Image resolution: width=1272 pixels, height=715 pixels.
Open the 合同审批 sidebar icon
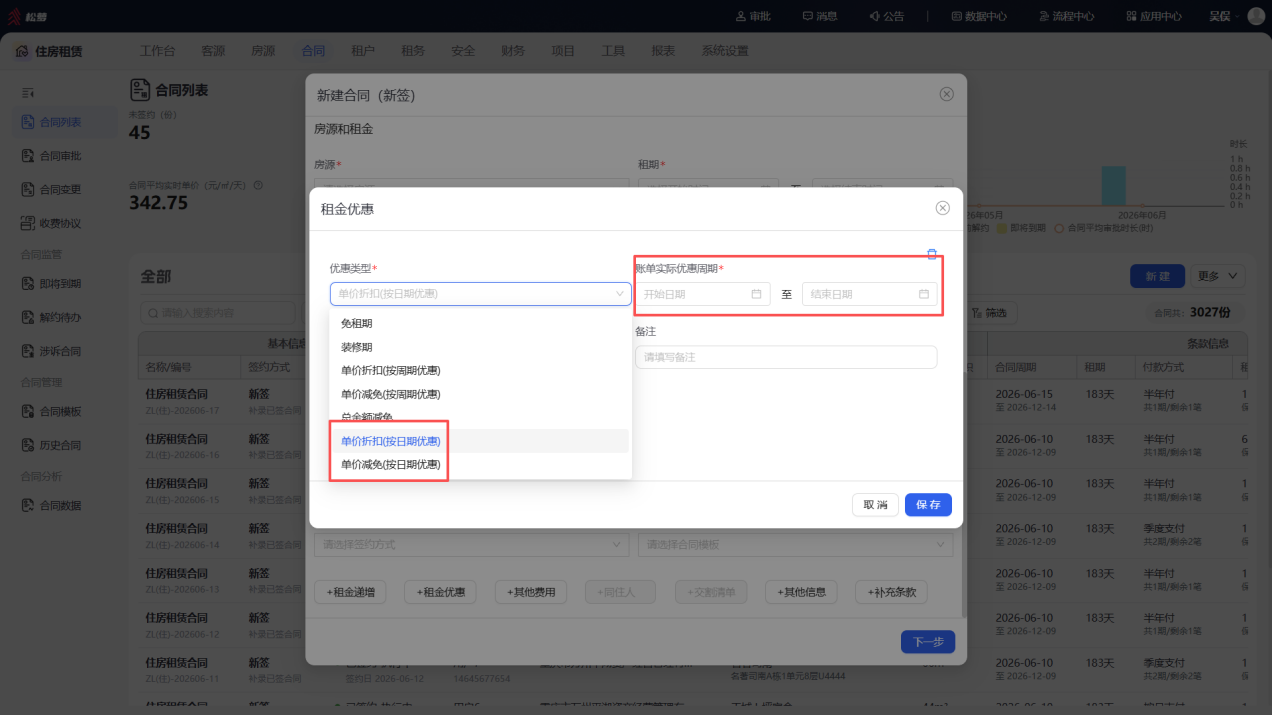tap(28, 156)
